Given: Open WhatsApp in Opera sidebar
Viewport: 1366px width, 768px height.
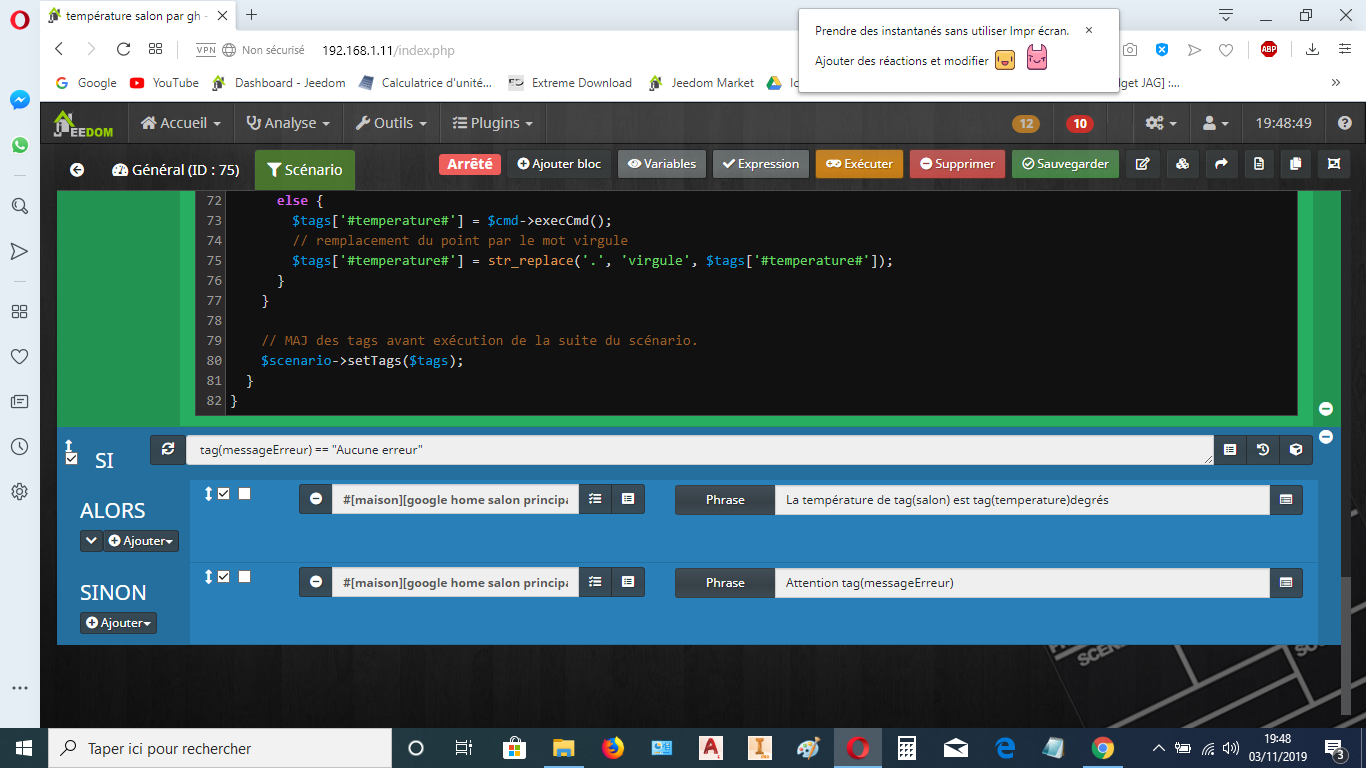Looking at the screenshot, I should [x=20, y=145].
